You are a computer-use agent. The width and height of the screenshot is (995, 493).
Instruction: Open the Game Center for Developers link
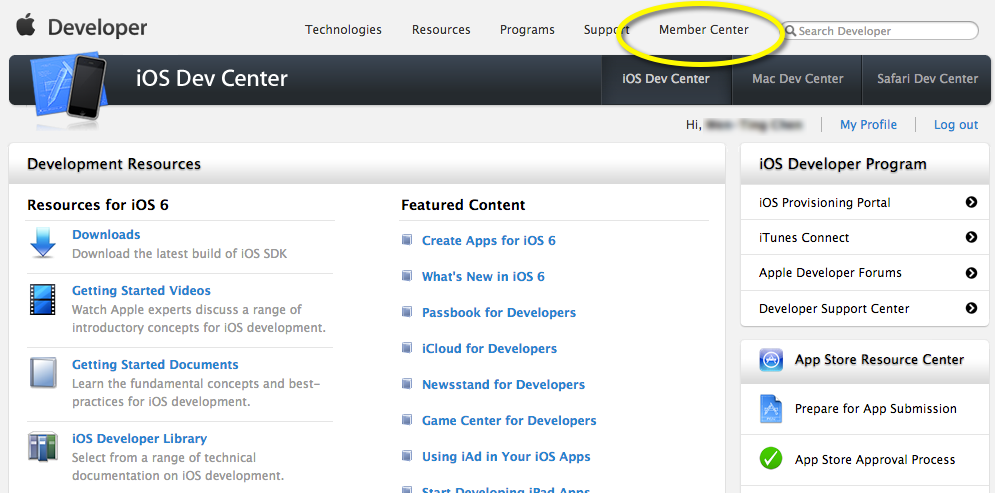(x=510, y=421)
